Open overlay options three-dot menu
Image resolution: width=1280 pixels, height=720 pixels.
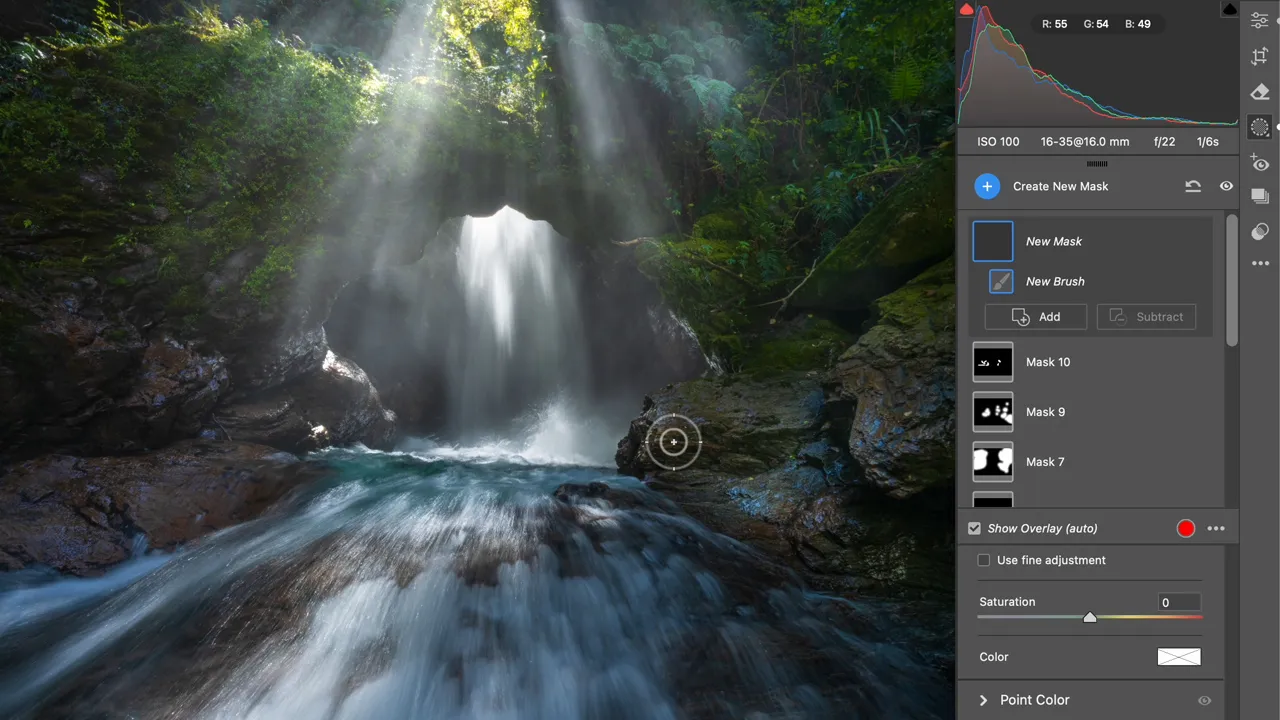pos(1216,528)
